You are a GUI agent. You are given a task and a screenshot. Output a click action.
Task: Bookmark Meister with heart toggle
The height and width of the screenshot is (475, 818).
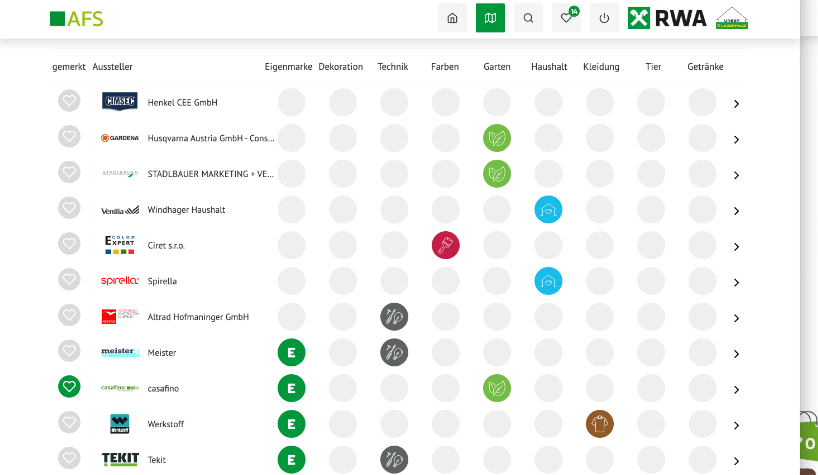(69, 351)
